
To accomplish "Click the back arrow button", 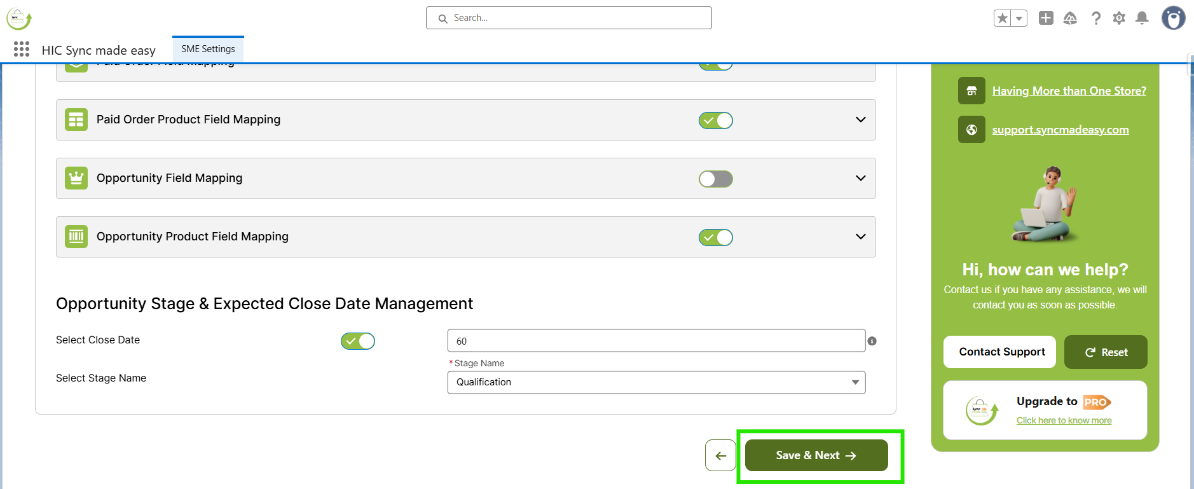I will pyautogui.click(x=720, y=455).
